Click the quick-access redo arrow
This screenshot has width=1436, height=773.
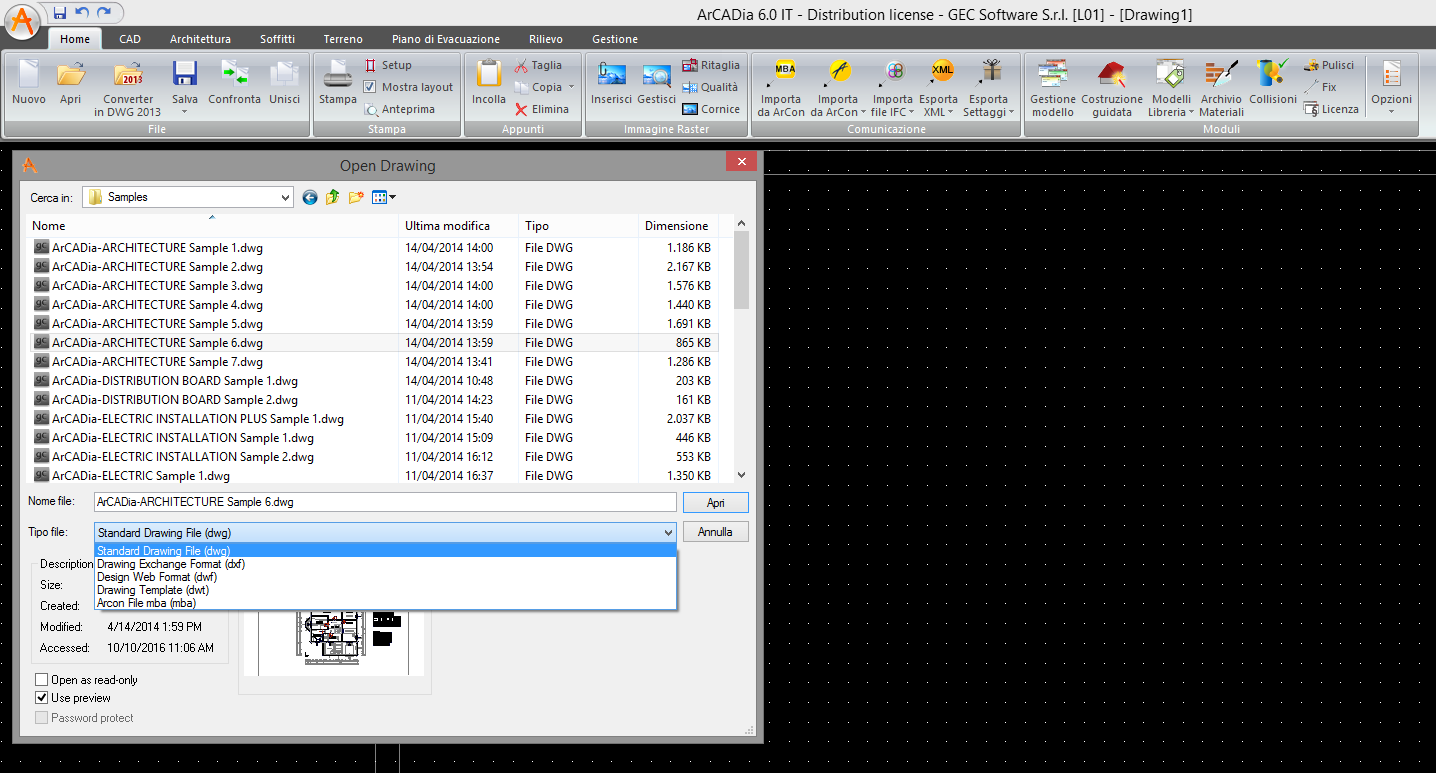click(104, 13)
